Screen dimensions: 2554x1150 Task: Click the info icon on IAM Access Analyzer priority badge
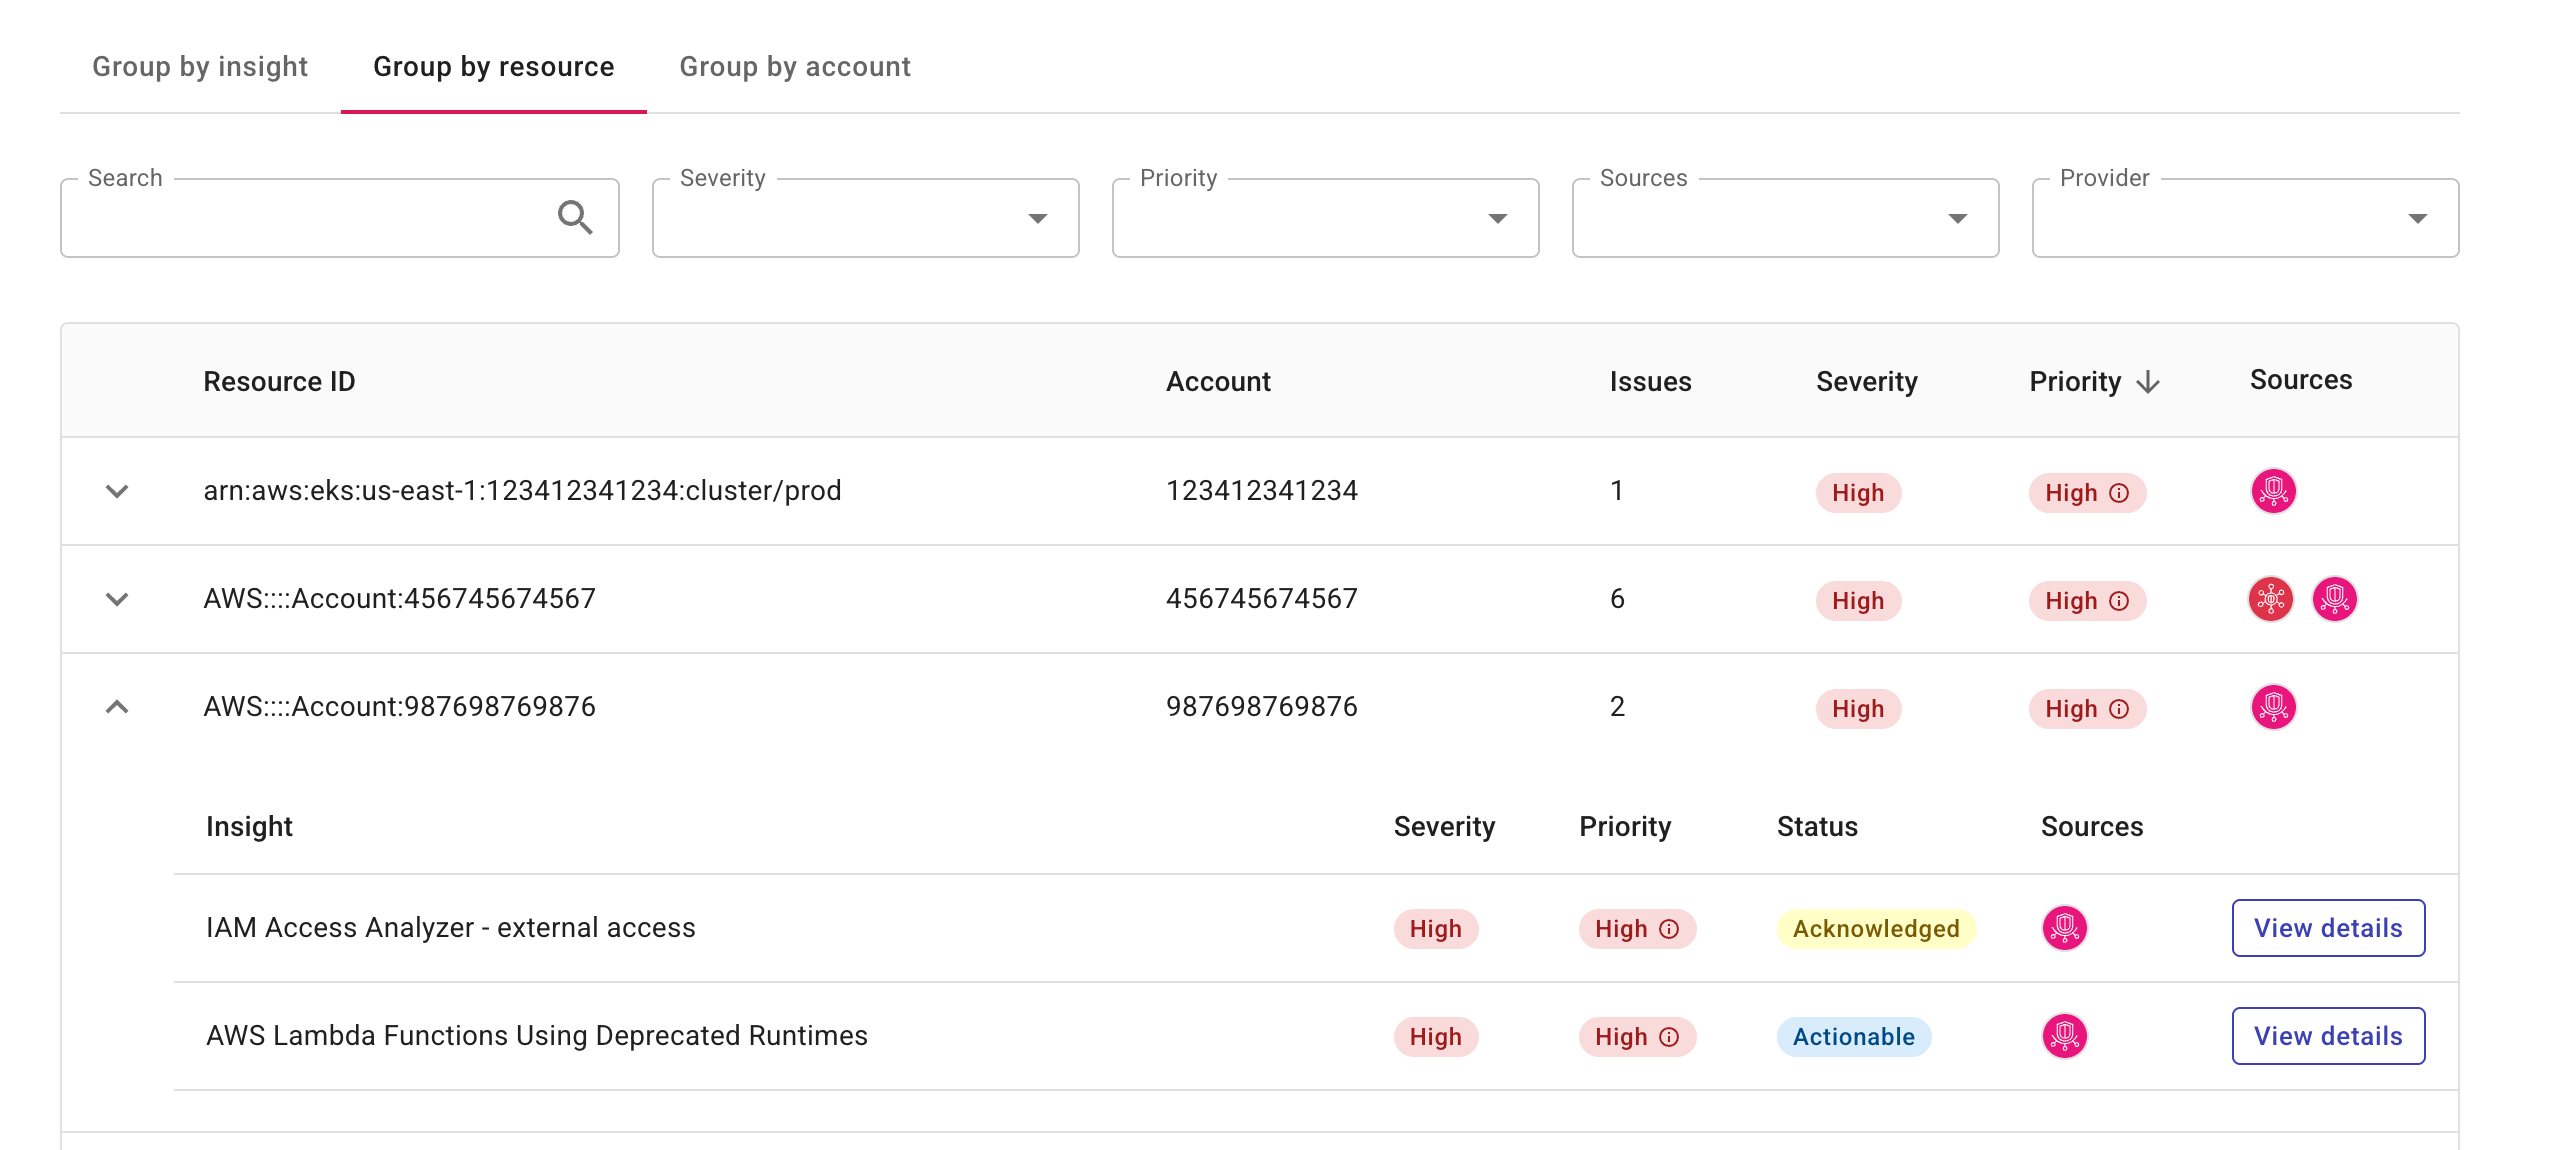pos(1668,929)
